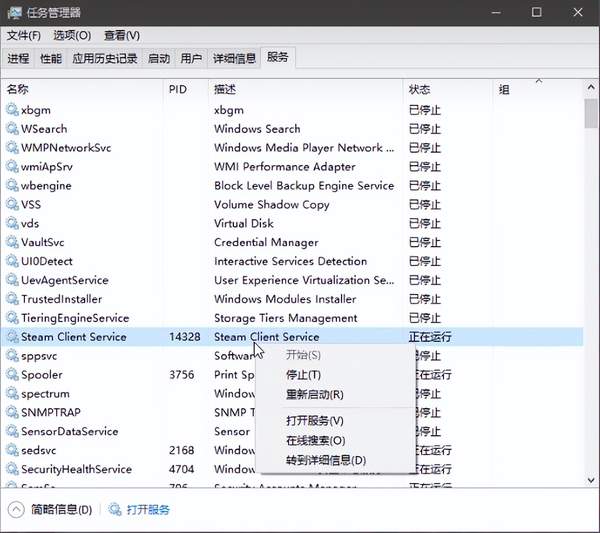Image resolution: width=600 pixels, height=533 pixels.
Task: Switch to the 性能 tab
Action: coord(50,59)
